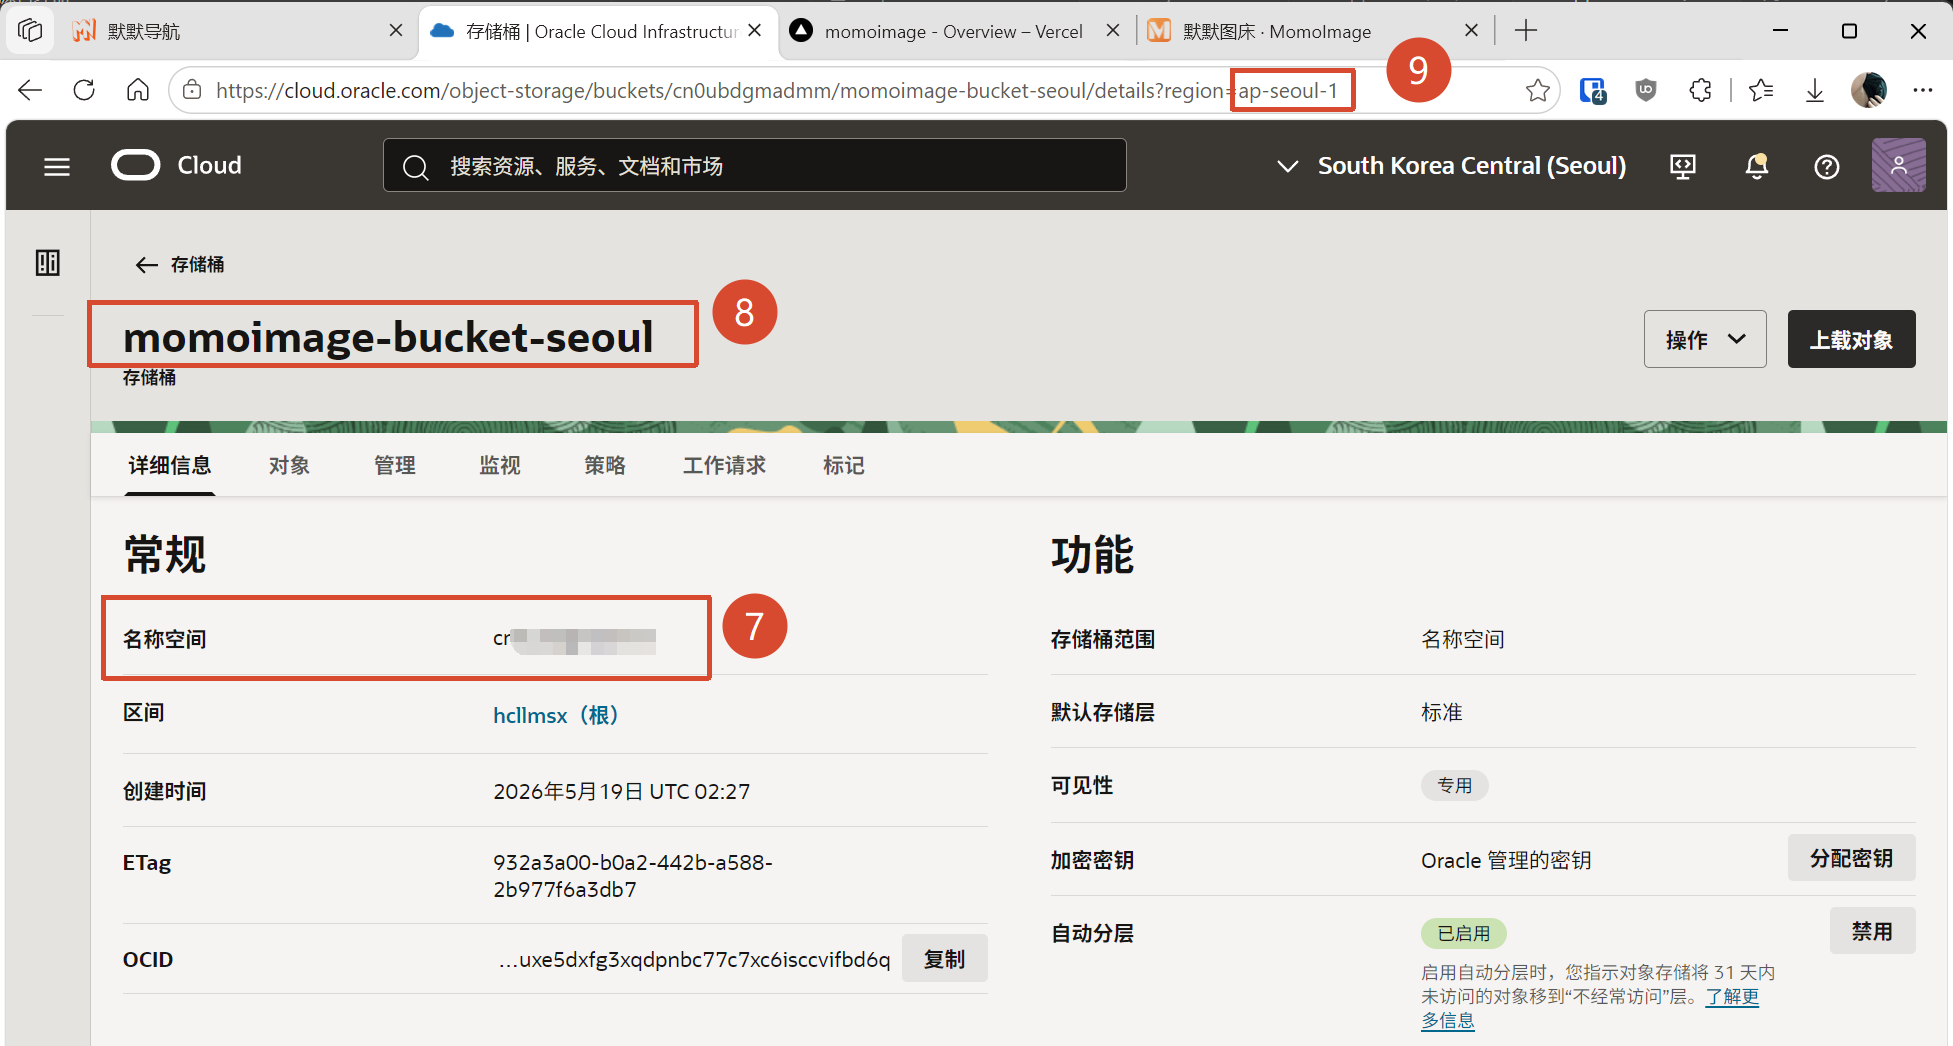
Task: Close the 默默导航 tab
Action: click(x=396, y=31)
